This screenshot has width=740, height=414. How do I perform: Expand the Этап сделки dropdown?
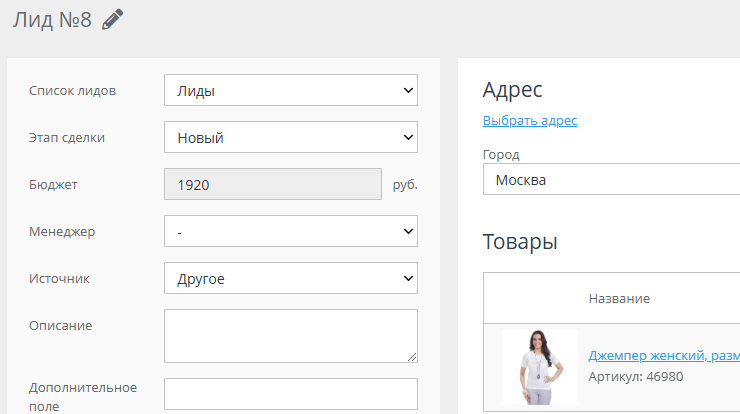point(290,138)
